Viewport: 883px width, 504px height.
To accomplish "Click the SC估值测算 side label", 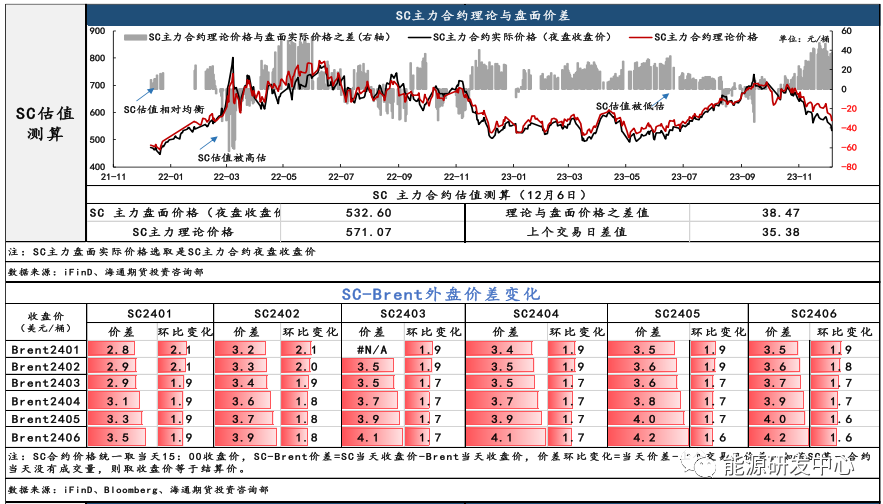I will [x=46, y=123].
